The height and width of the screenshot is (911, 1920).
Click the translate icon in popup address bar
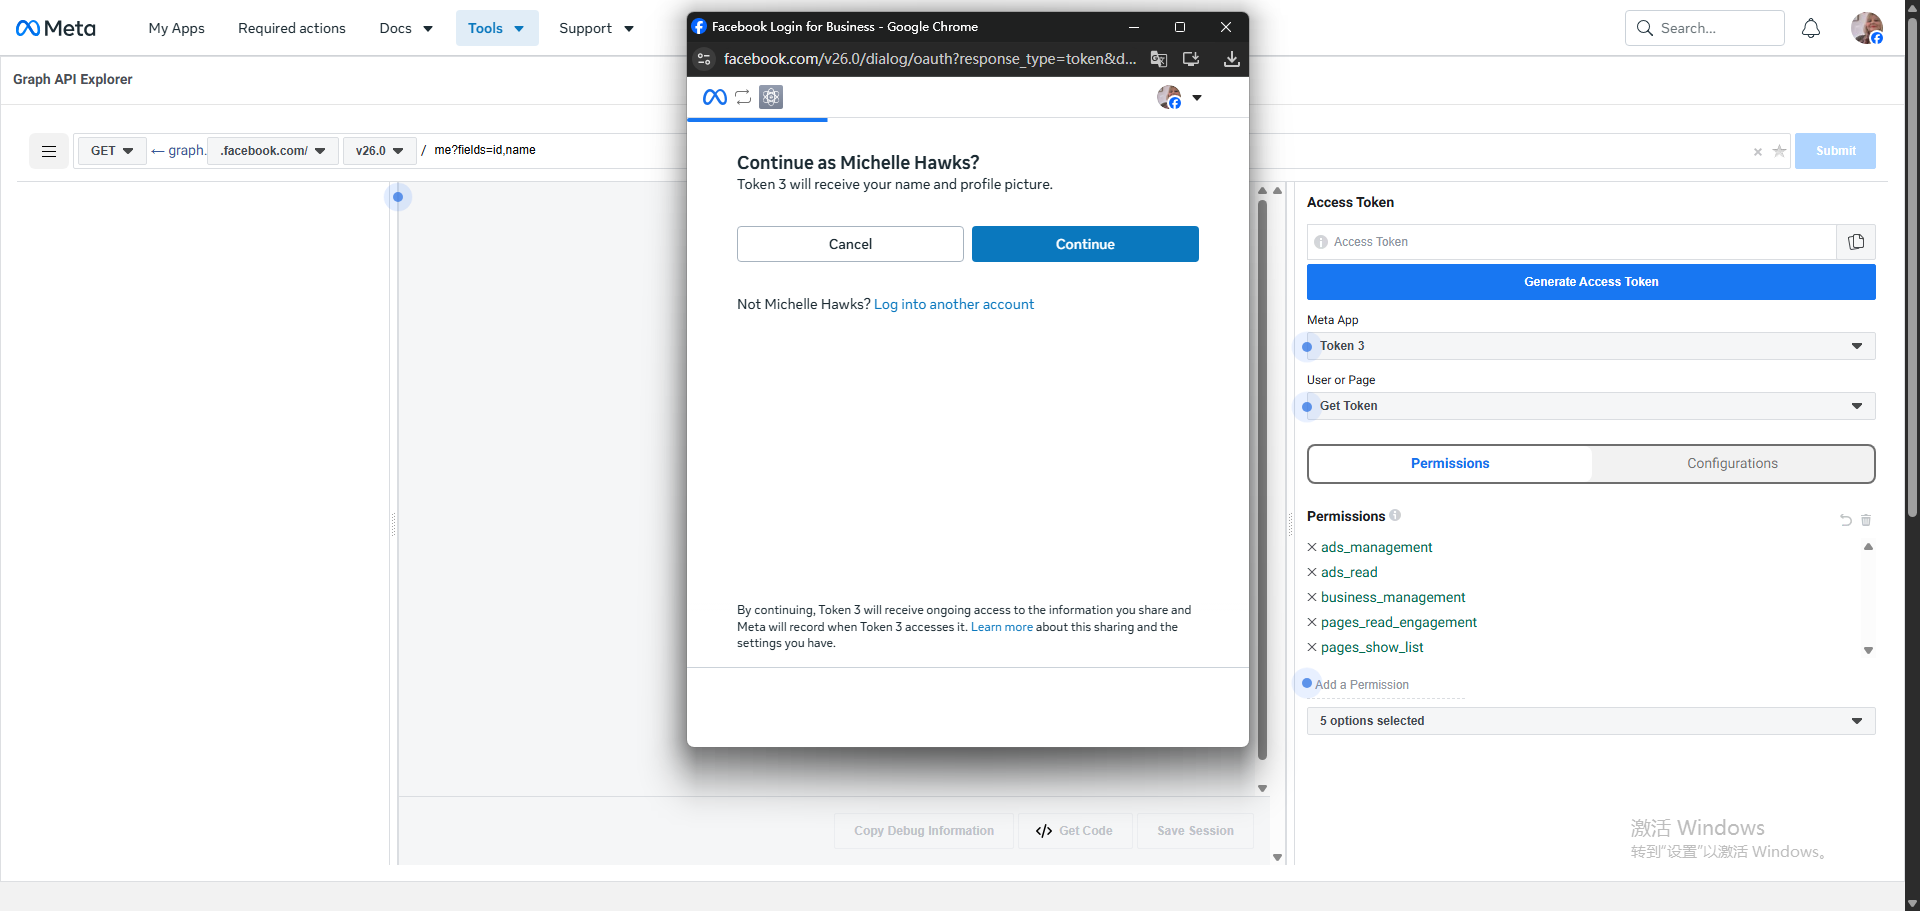[x=1159, y=59]
